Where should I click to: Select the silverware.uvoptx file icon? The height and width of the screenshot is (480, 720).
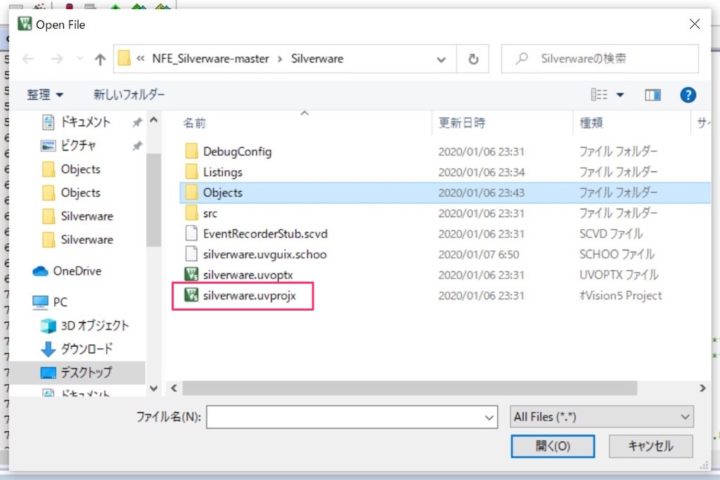click(x=192, y=273)
